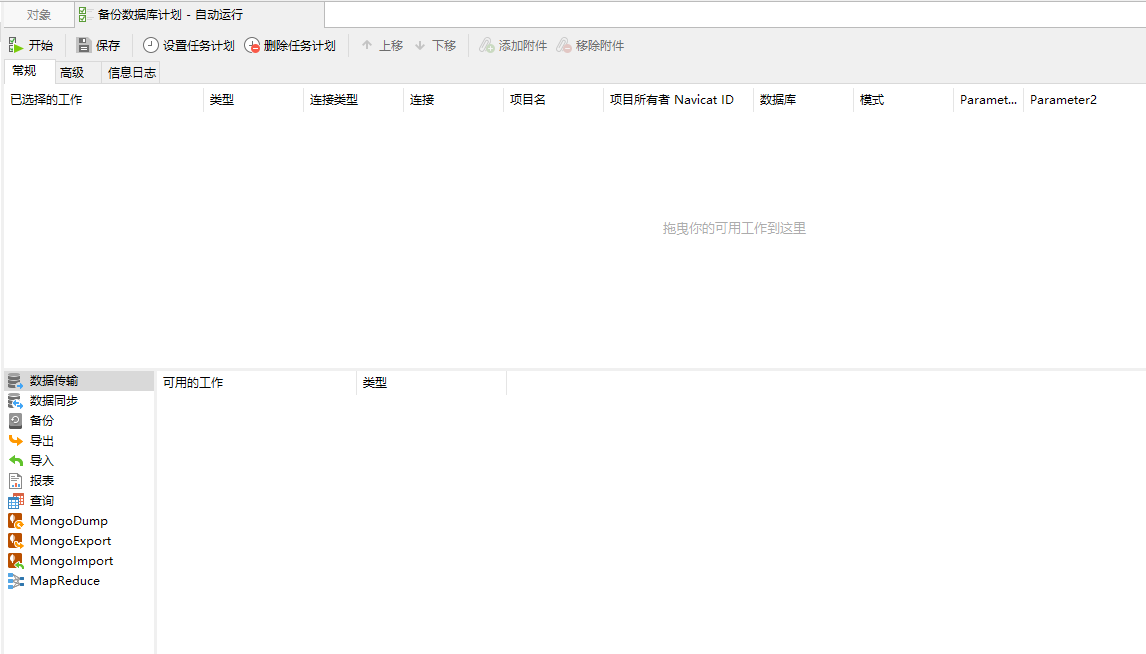Switch to the 信息日志 log tab
The image size is (1146, 654).
point(131,73)
